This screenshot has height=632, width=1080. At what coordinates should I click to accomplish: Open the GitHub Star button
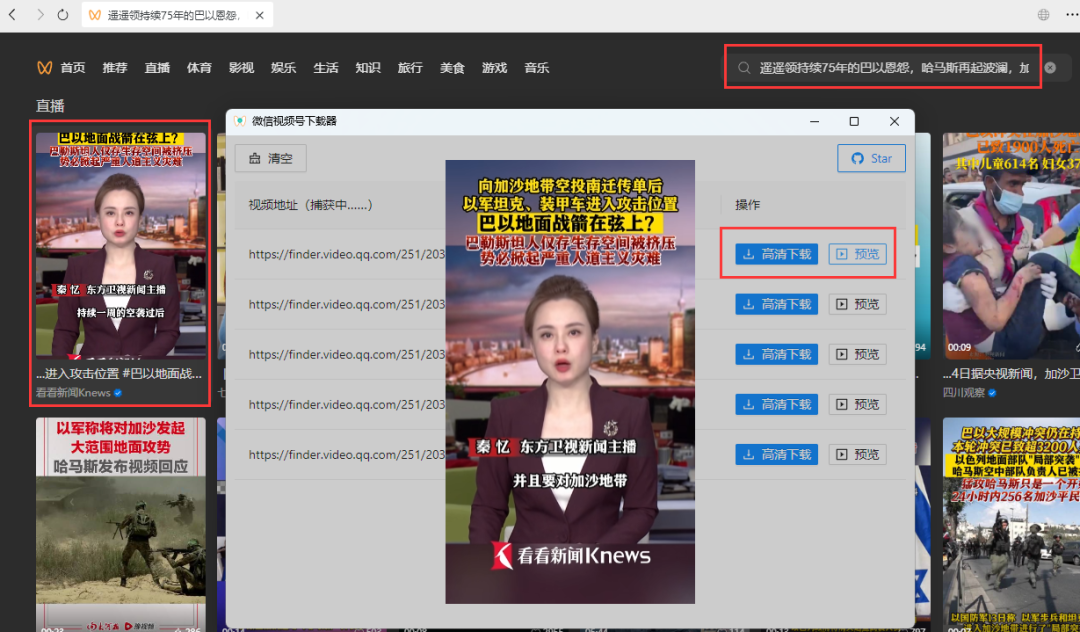tap(871, 158)
